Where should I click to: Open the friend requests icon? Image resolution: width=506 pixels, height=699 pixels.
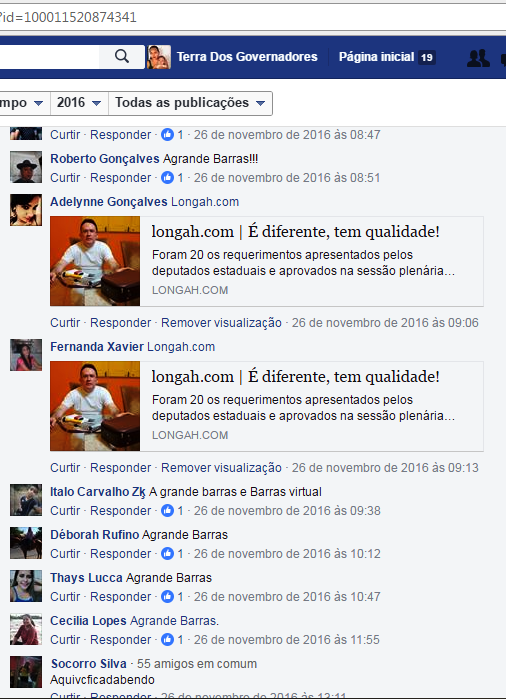coord(478,58)
